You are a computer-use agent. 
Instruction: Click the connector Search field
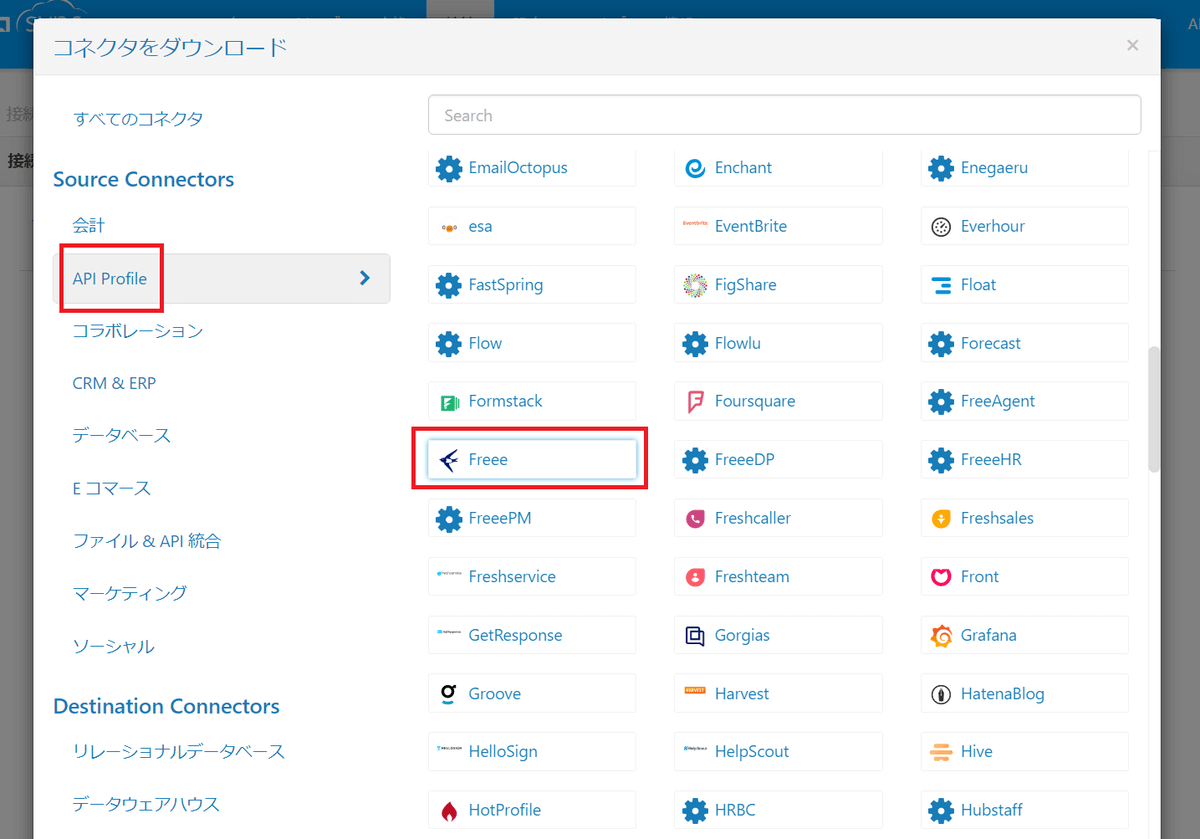784,115
